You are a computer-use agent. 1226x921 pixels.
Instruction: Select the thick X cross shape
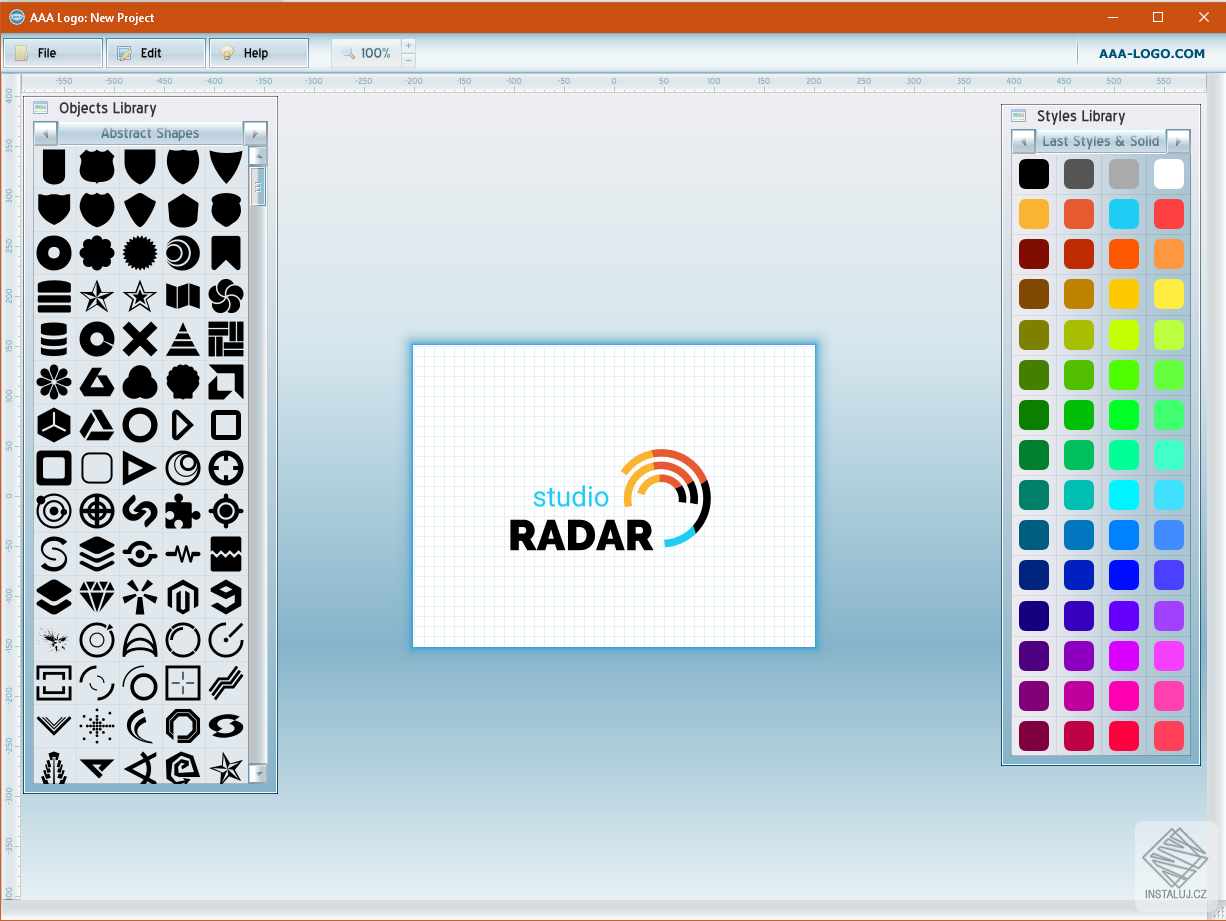click(140, 339)
